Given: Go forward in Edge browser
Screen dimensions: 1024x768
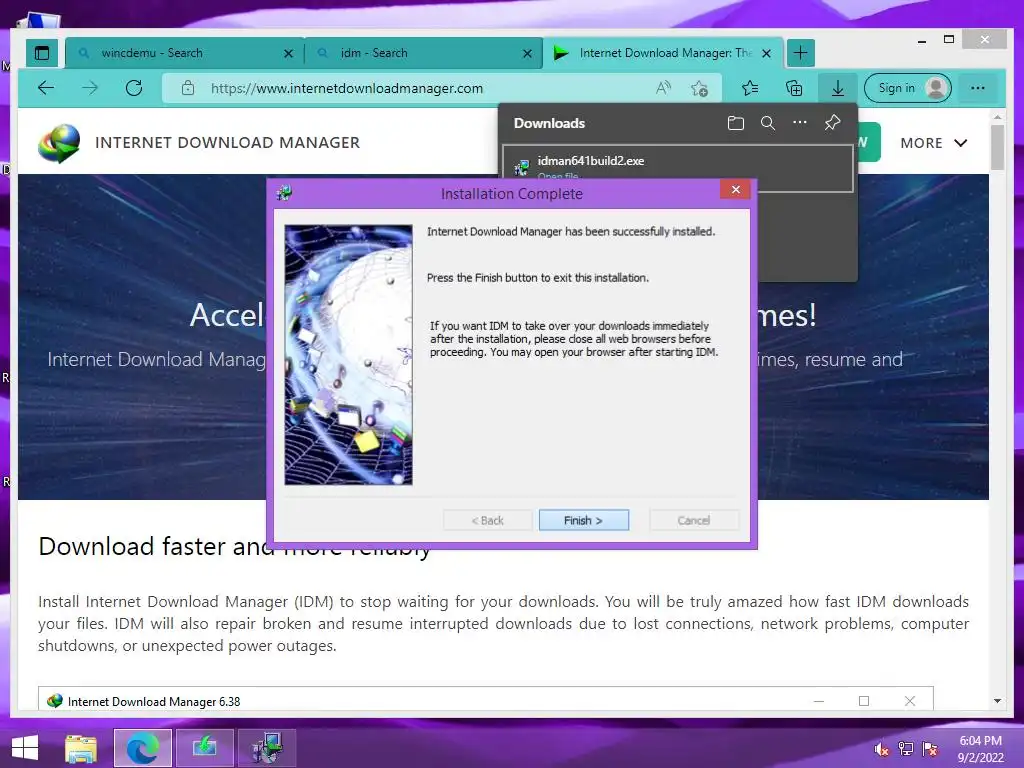Looking at the screenshot, I should (x=90, y=88).
